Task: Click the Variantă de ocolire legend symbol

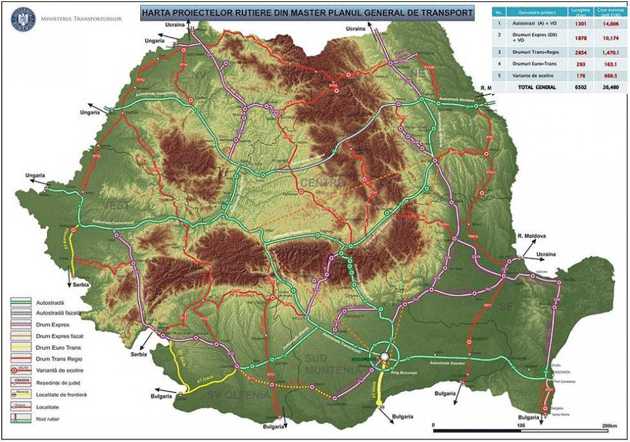Action: (22, 370)
